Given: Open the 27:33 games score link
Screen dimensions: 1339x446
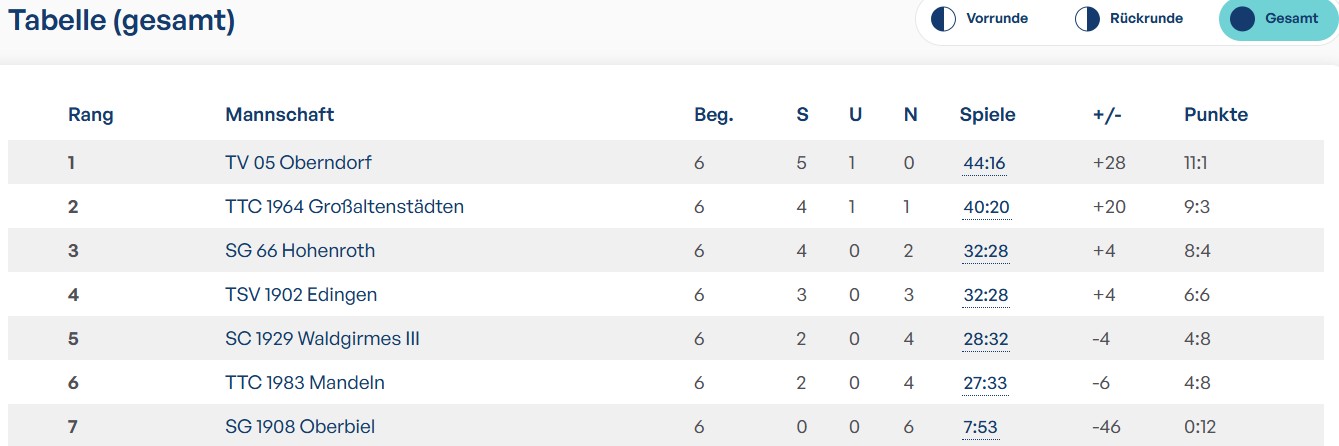Looking at the screenshot, I should [x=985, y=383].
